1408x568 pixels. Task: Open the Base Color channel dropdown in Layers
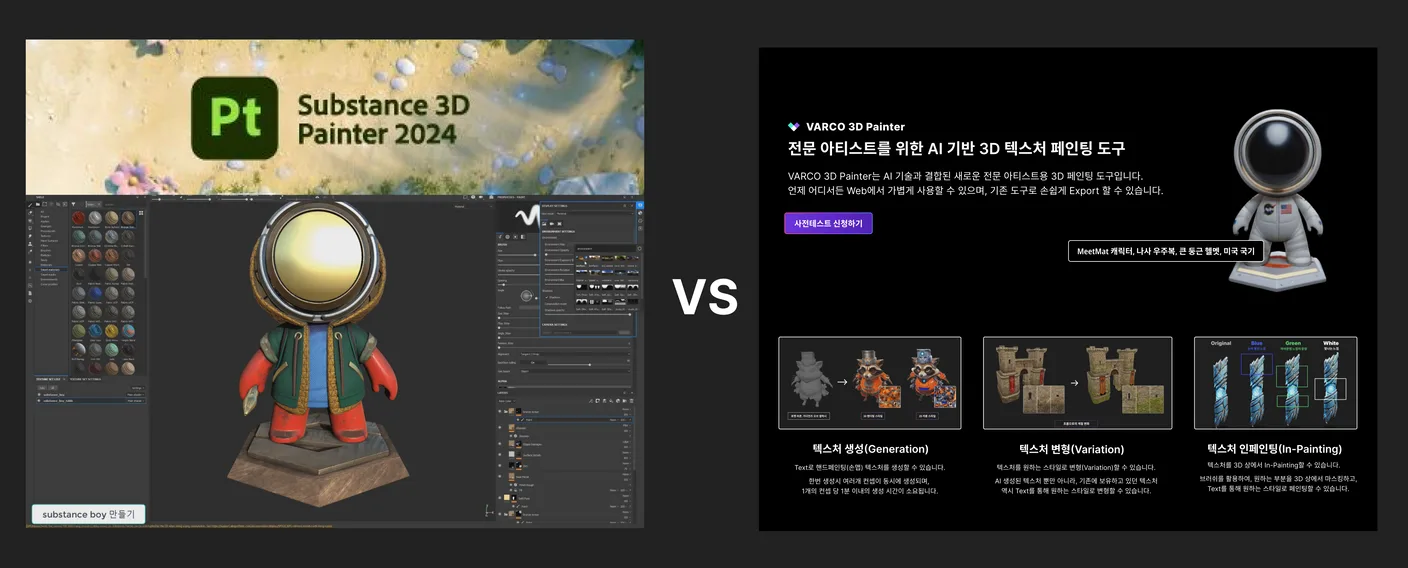507,401
